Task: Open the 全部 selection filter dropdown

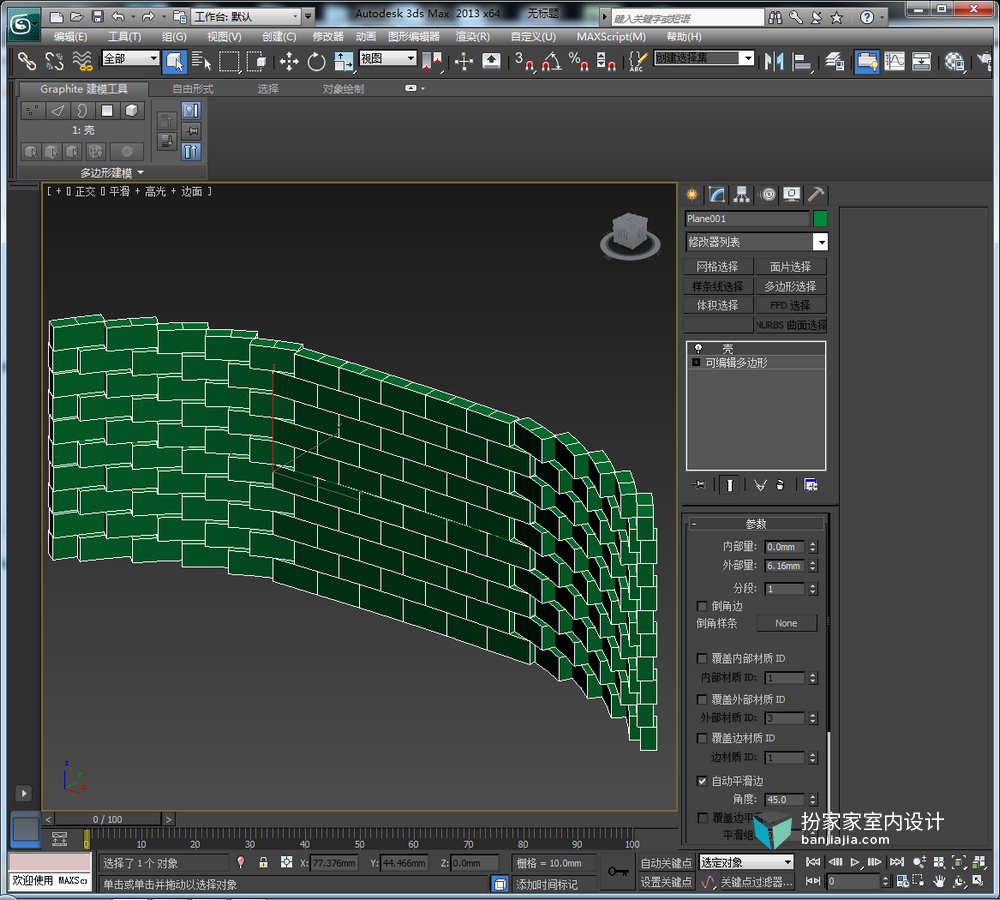Action: point(130,59)
